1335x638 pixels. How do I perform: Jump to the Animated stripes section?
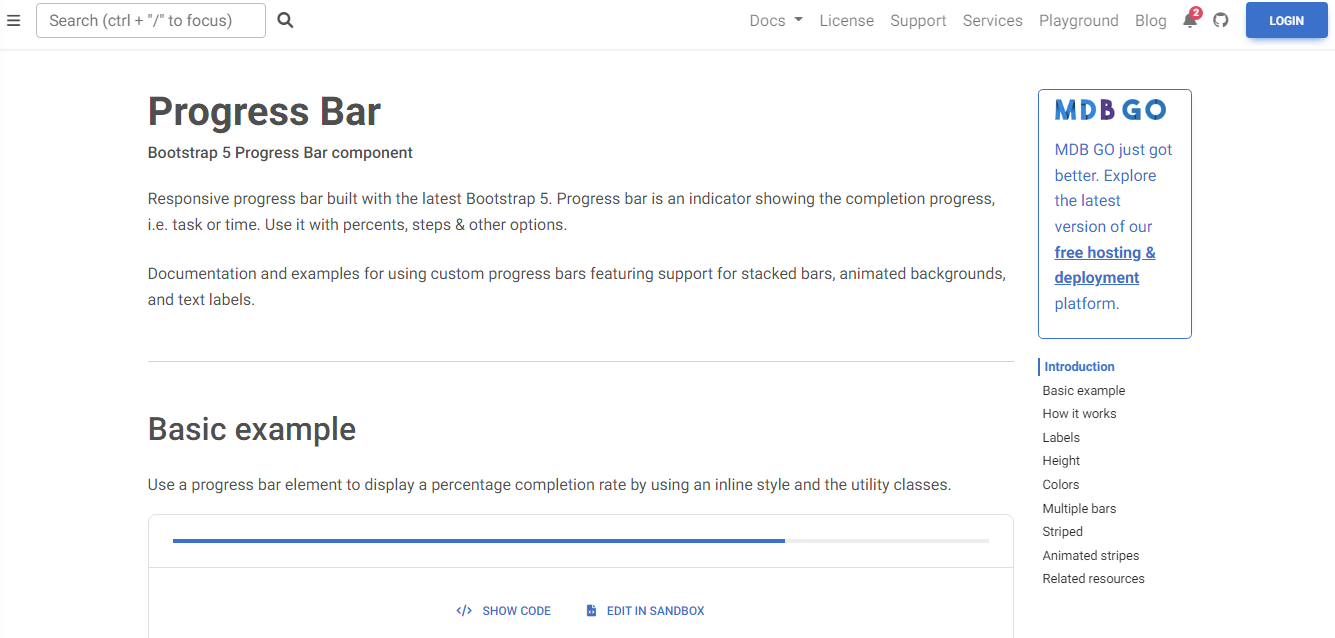pos(1090,555)
